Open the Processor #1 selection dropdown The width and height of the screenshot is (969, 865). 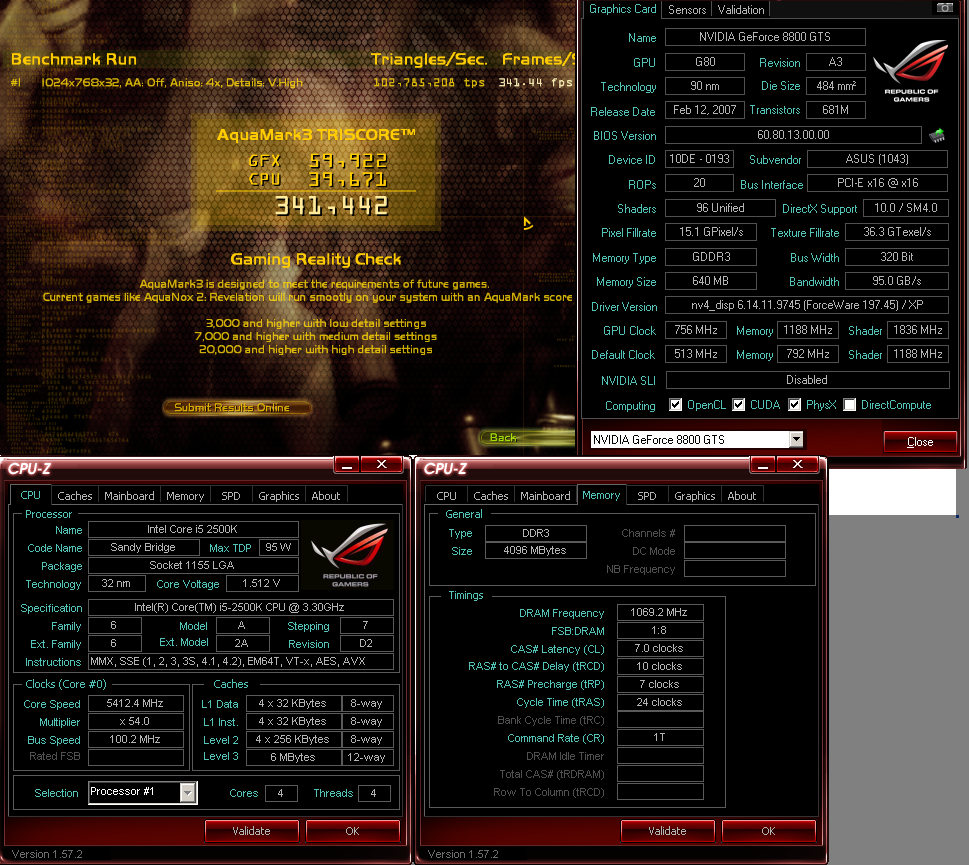coord(188,792)
